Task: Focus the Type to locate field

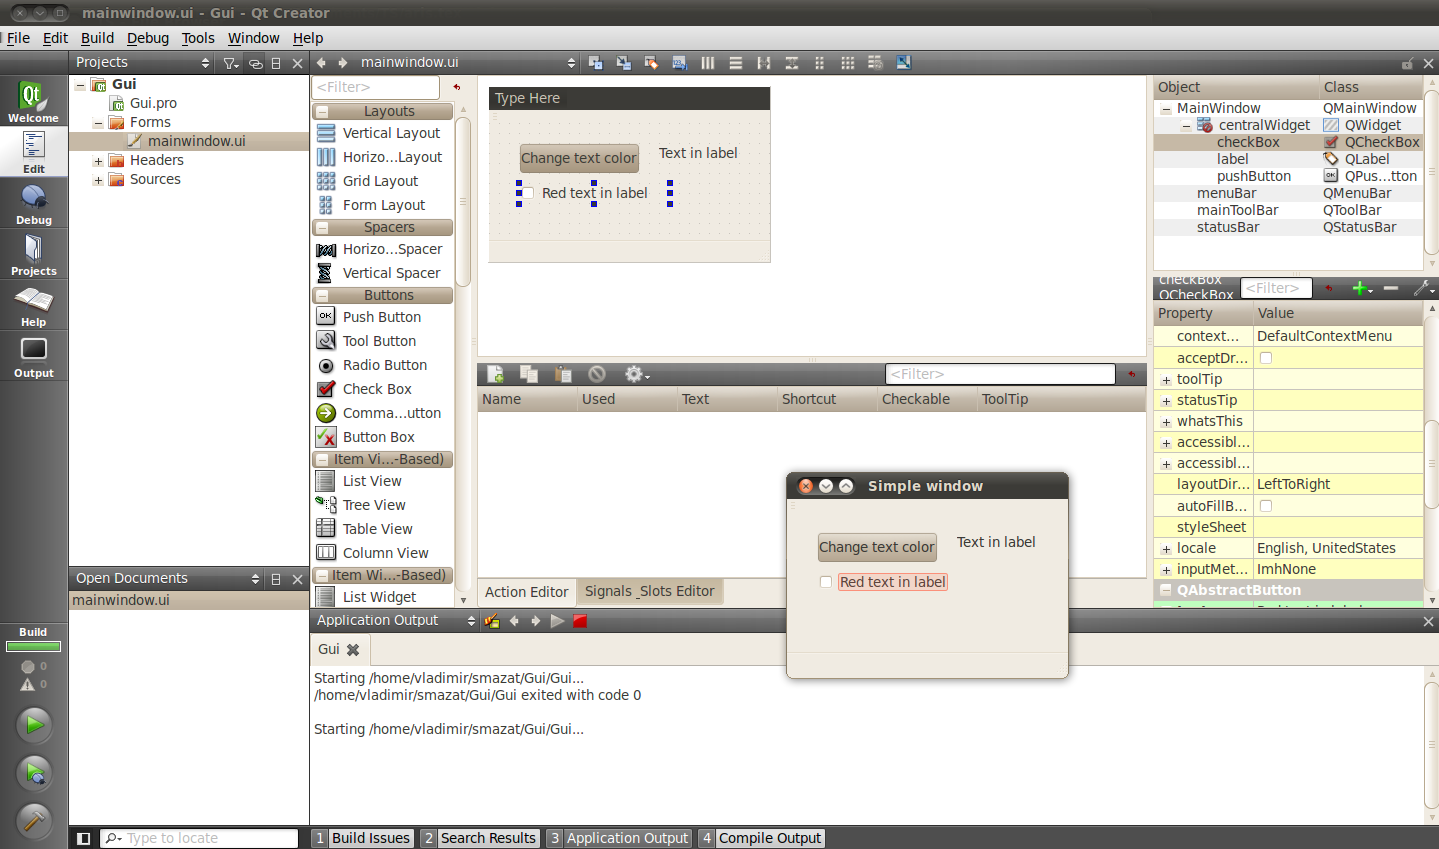Action: [x=200, y=838]
